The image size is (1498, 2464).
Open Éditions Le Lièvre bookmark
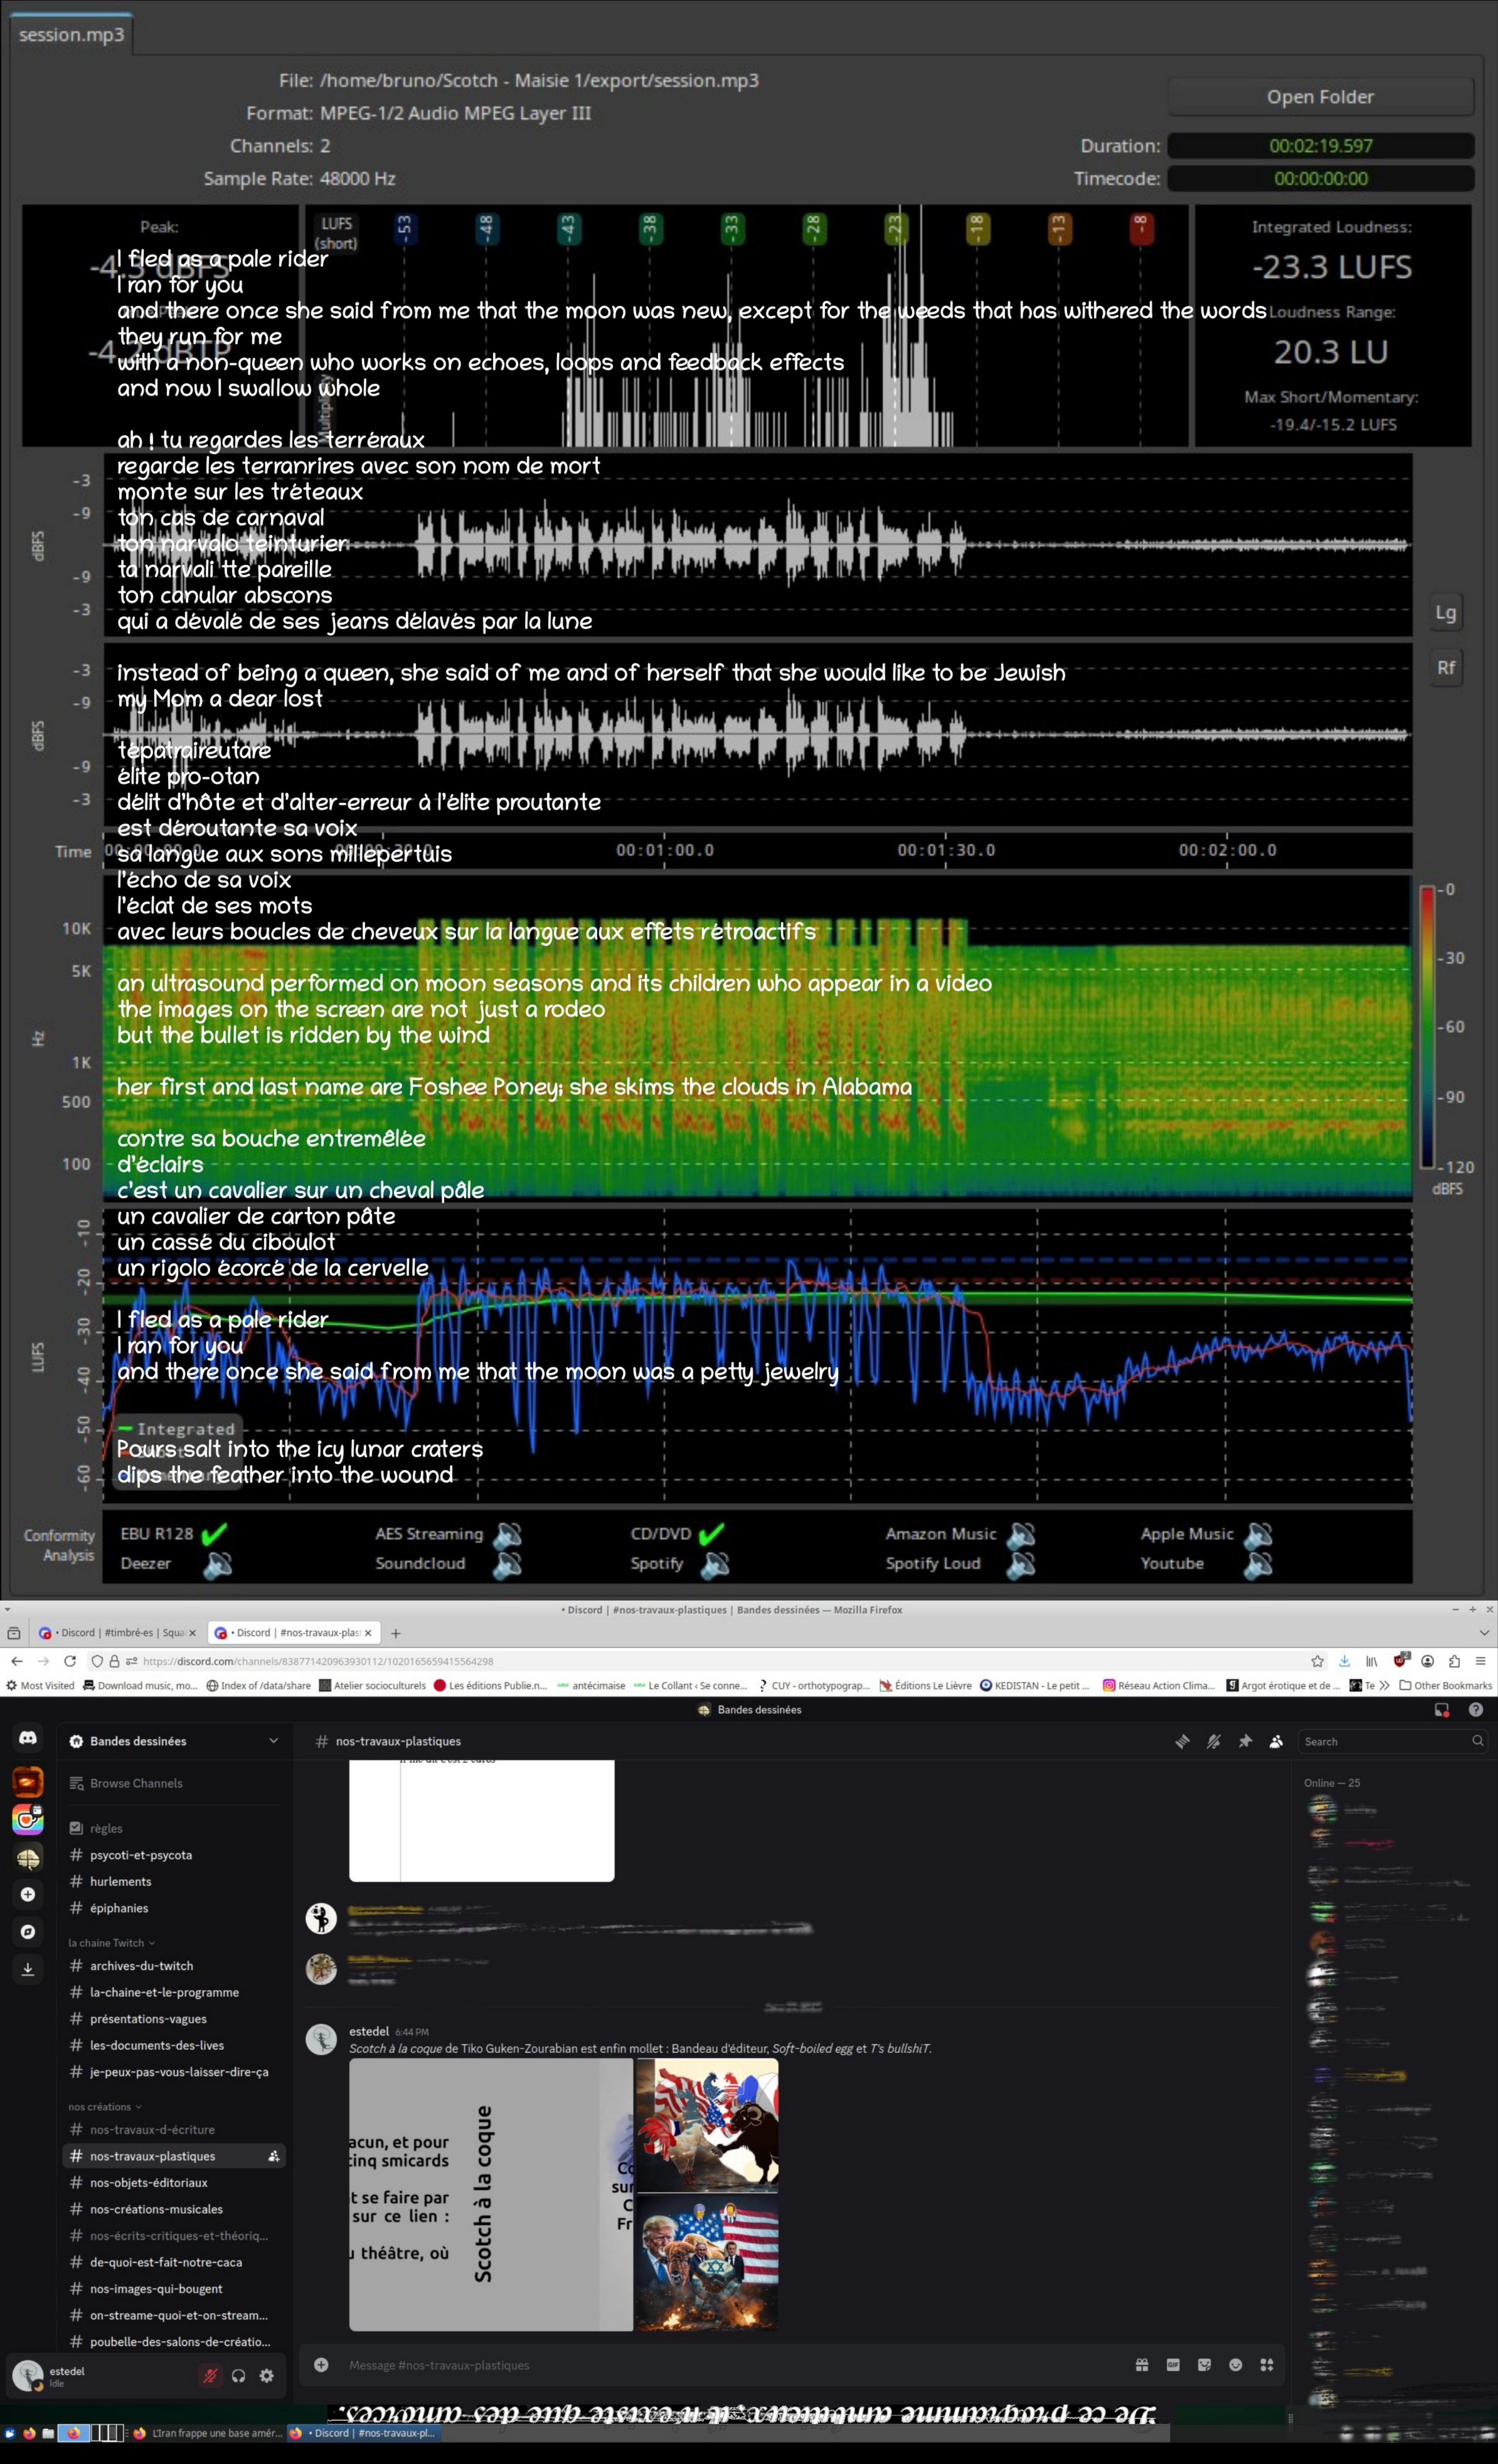point(925,1685)
